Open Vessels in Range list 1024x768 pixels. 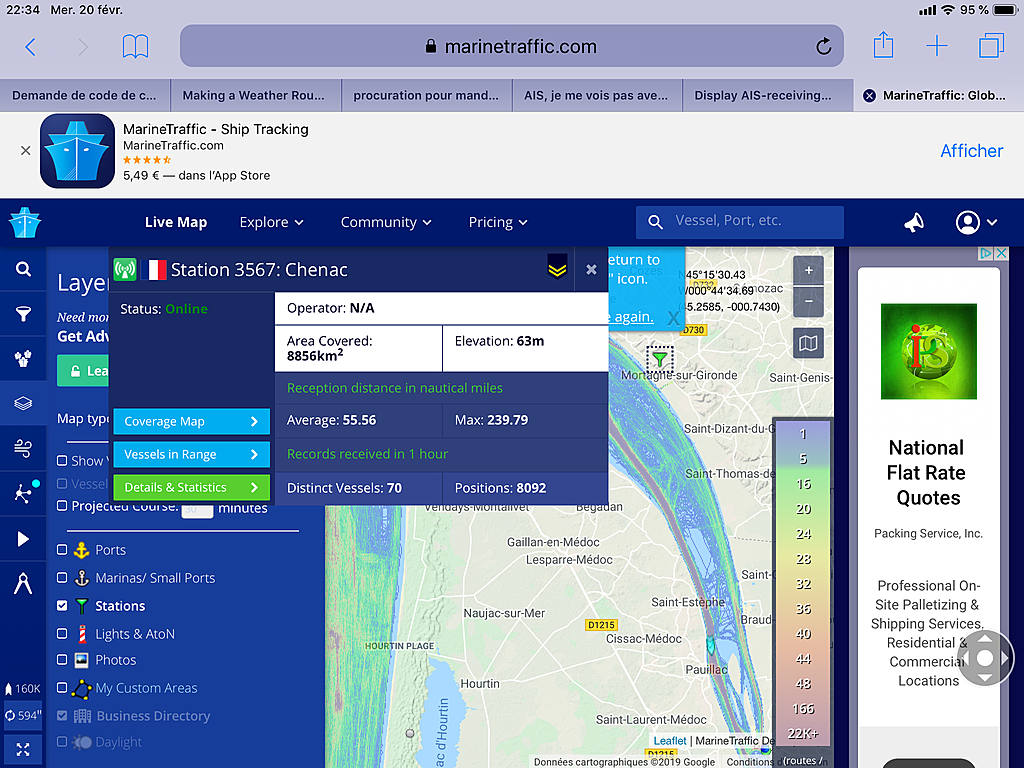pyautogui.click(x=191, y=455)
